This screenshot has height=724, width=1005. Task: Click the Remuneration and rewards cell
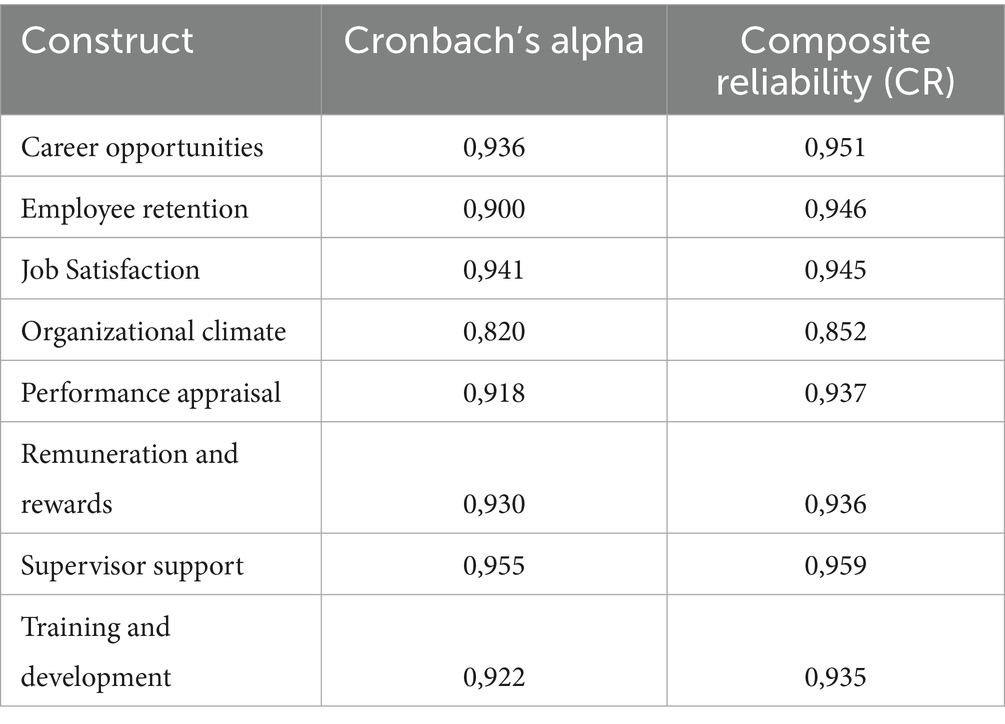(x=130, y=478)
